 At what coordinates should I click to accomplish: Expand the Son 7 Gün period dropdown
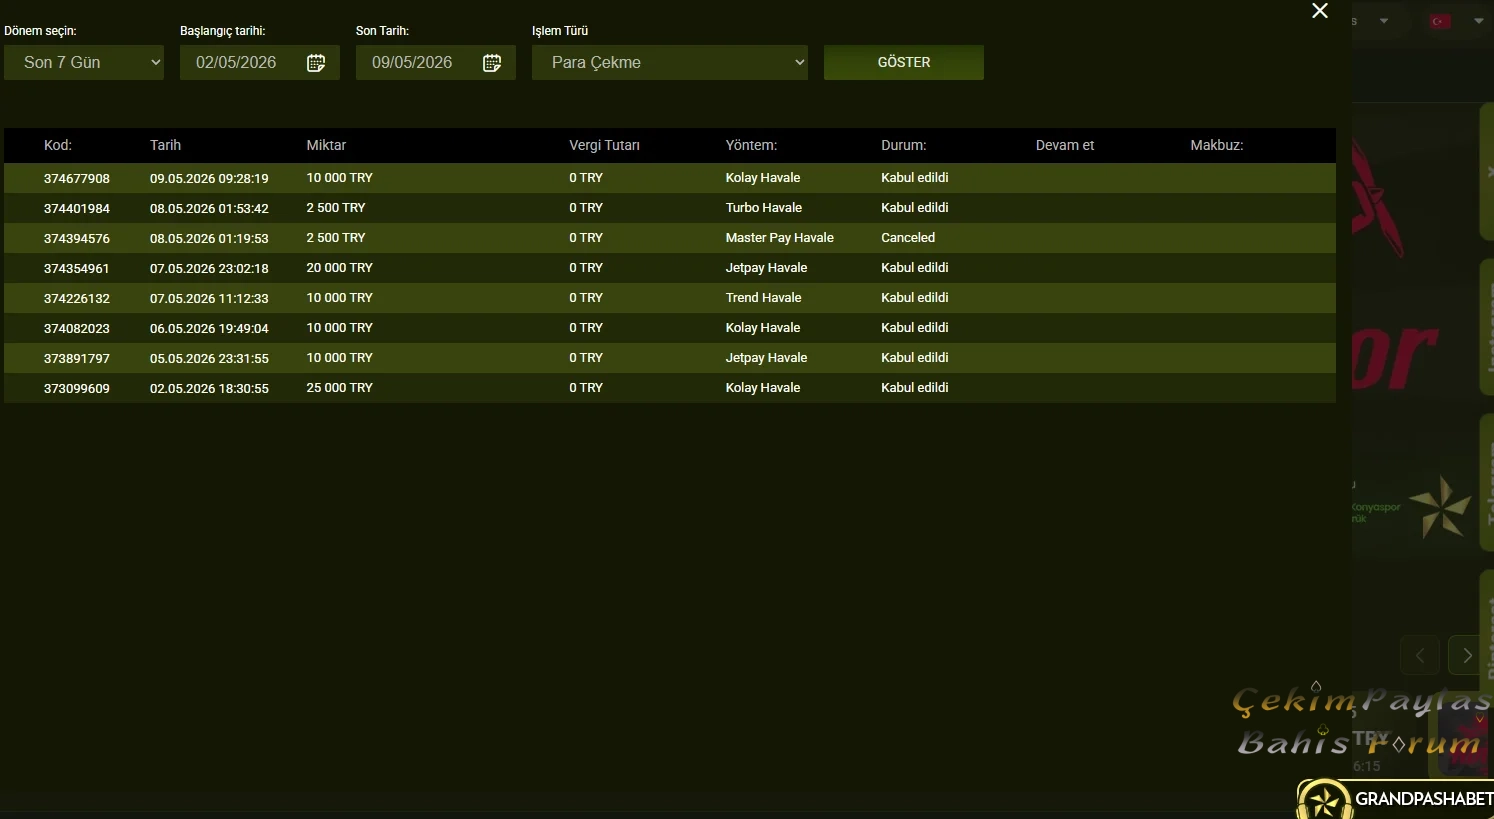pos(84,62)
